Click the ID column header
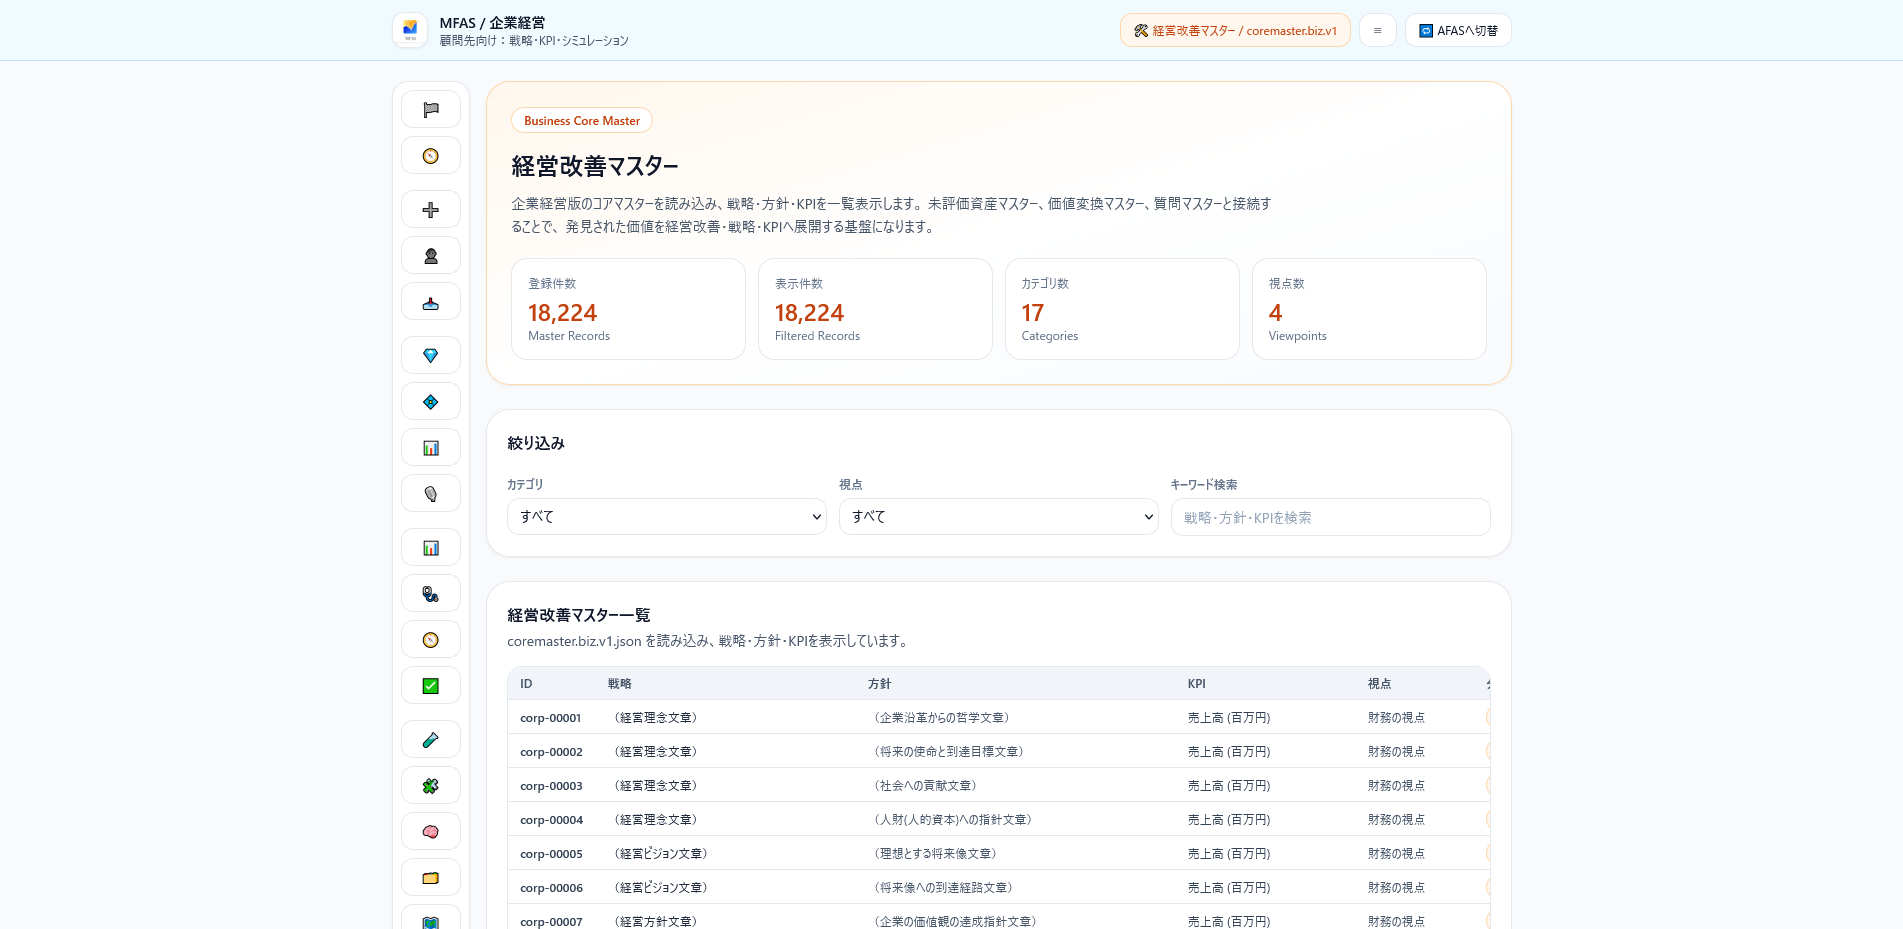Image resolution: width=1903 pixels, height=929 pixels. (526, 684)
